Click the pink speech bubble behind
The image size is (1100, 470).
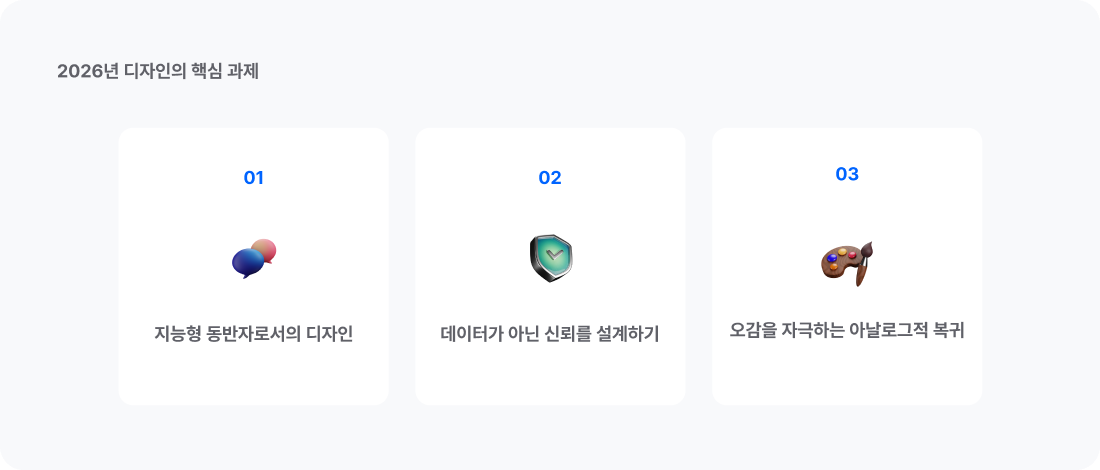coord(265,248)
